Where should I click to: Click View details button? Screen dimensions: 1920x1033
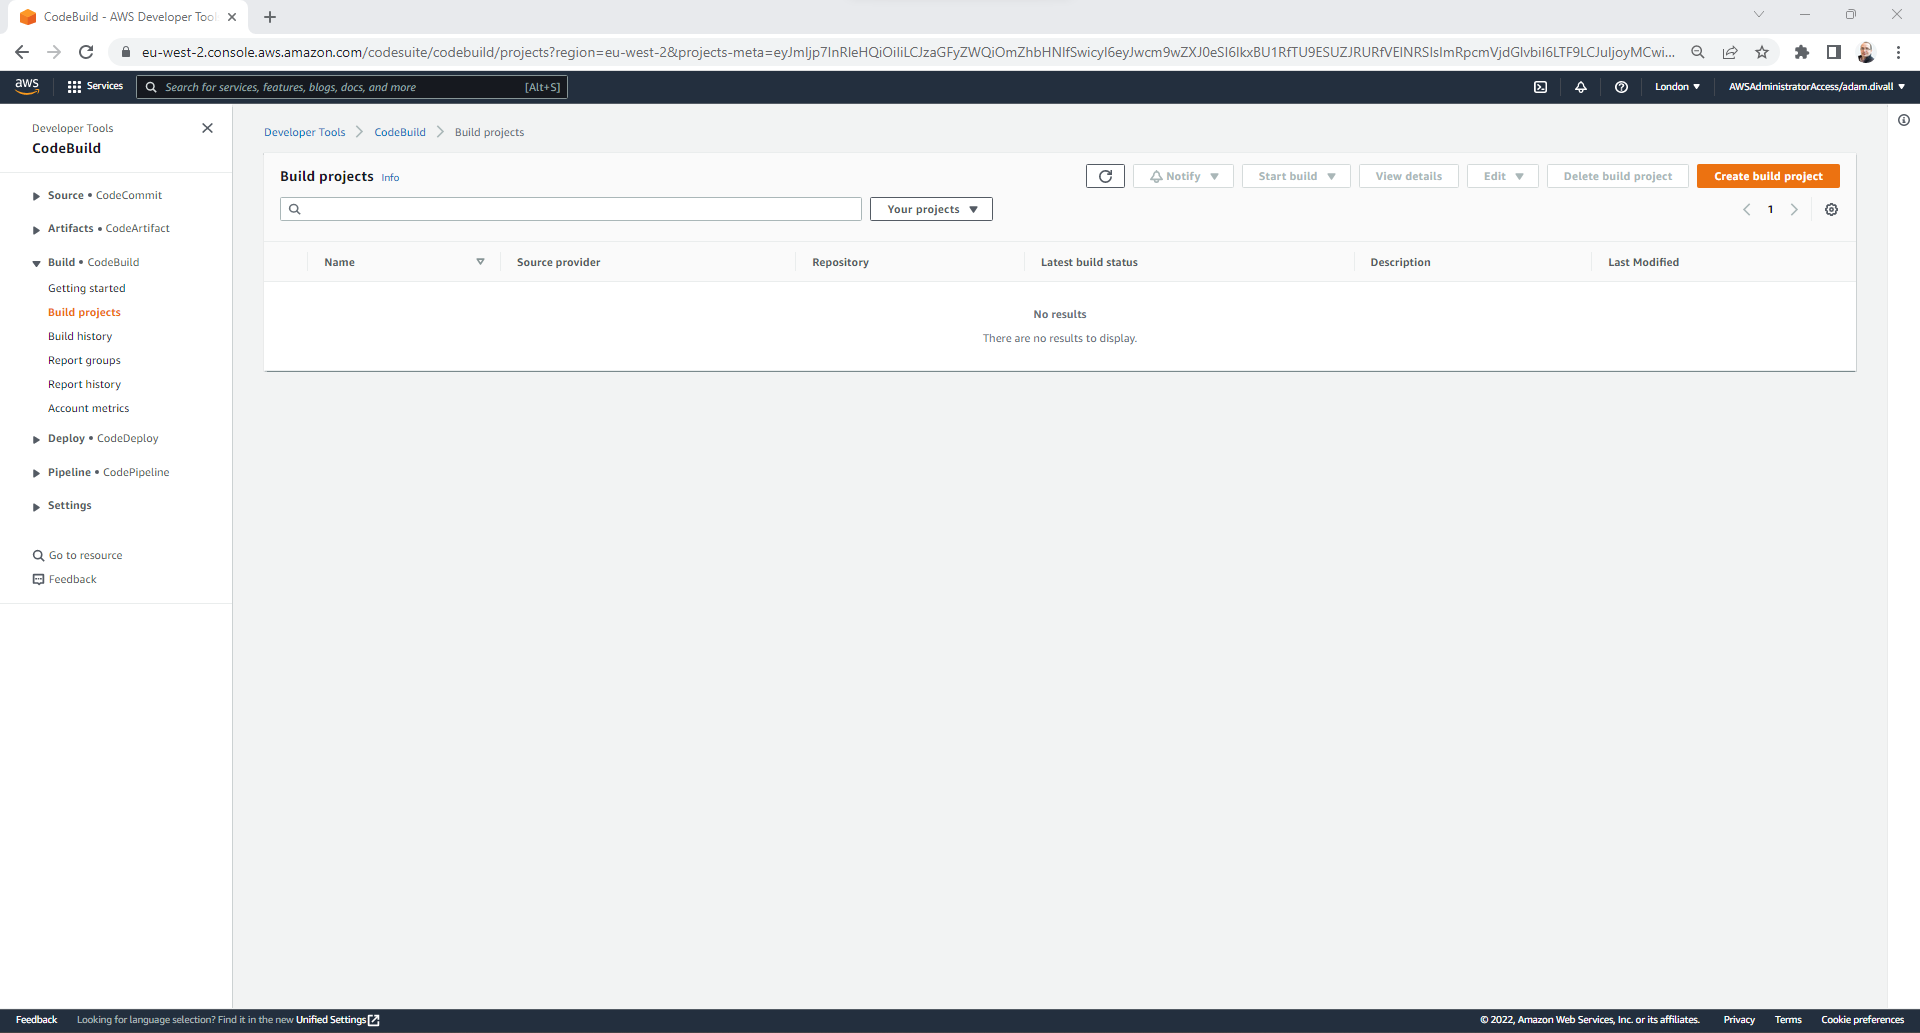1409,176
